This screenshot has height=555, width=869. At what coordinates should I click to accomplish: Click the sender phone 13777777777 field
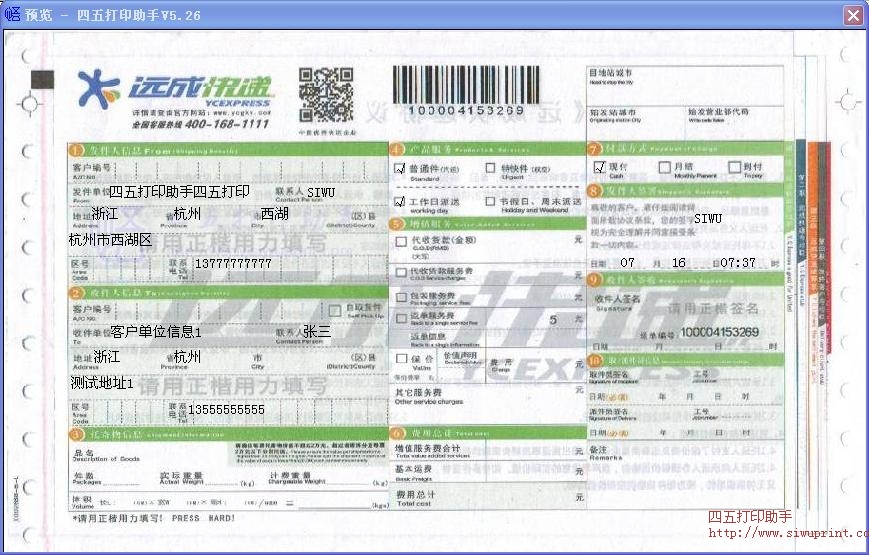point(232,263)
